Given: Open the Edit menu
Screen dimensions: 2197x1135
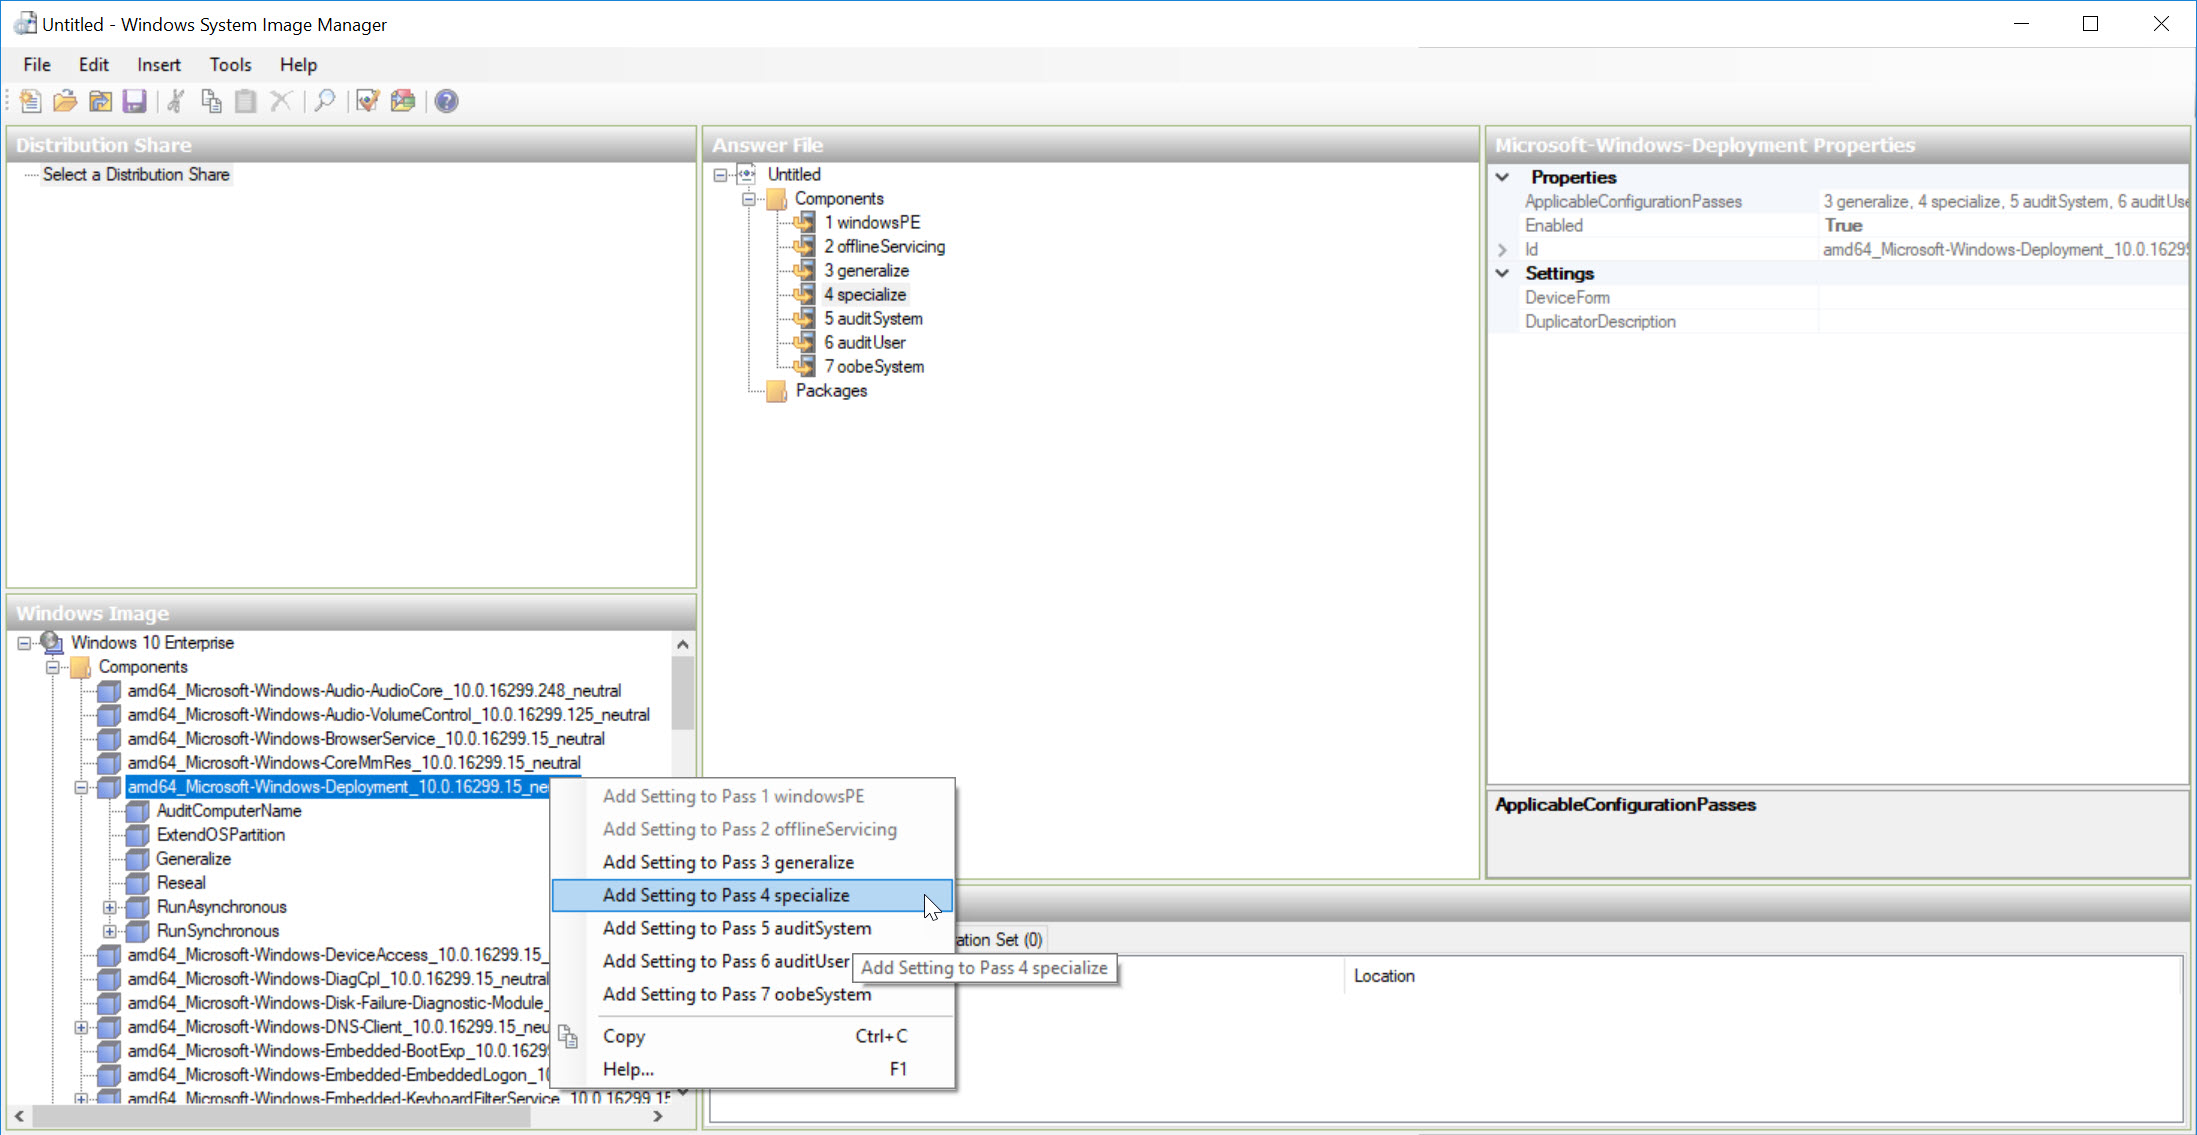Looking at the screenshot, I should (x=94, y=64).
